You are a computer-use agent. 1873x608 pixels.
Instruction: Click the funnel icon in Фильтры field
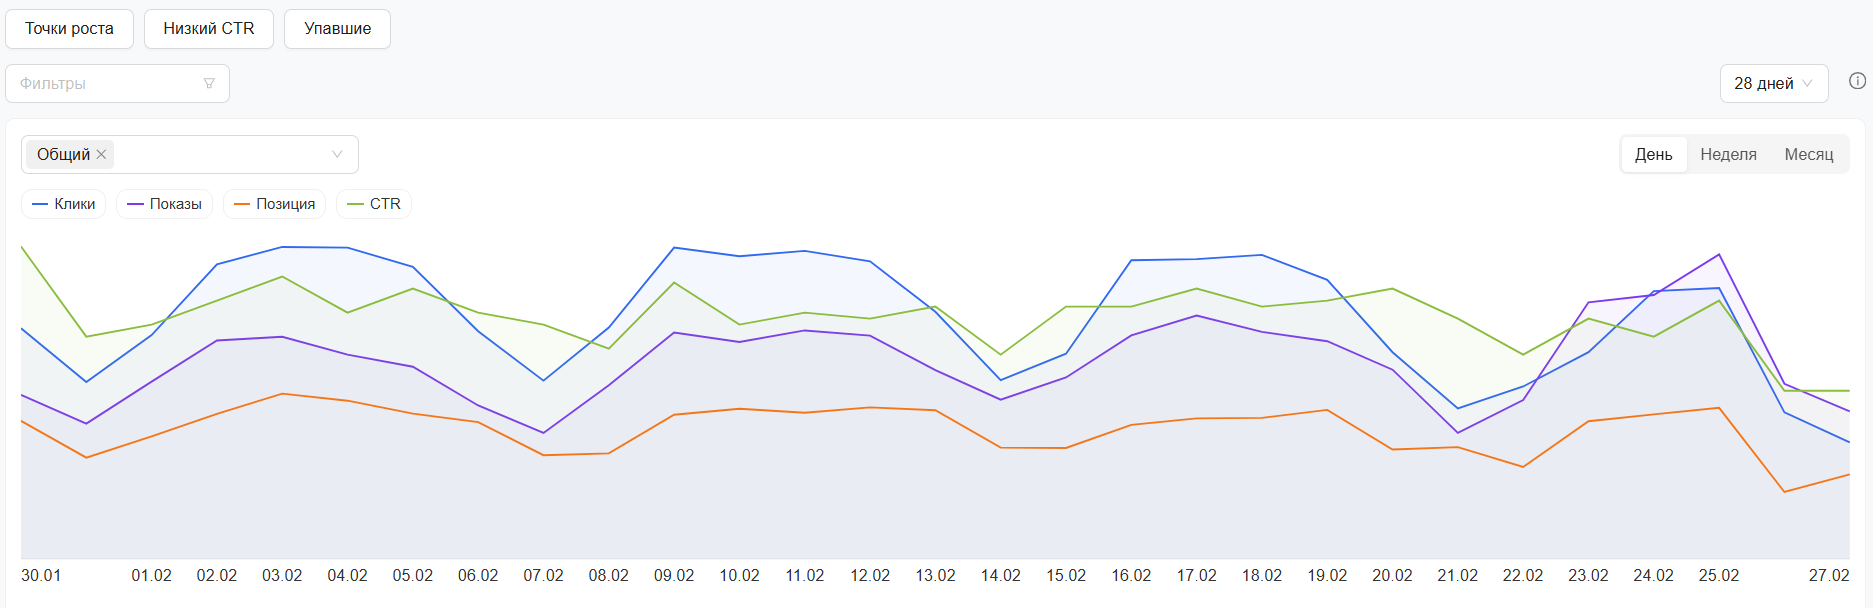click(x=209, y=84)
